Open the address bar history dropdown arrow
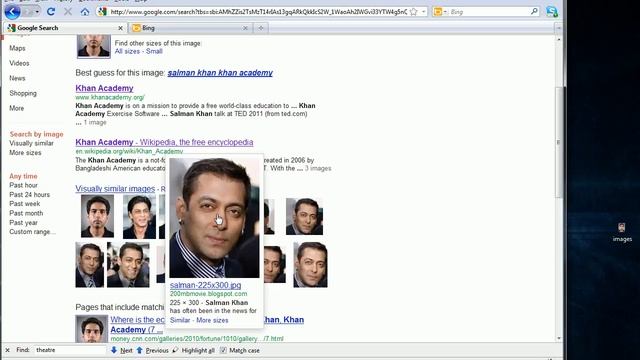Image resolution: width=640 pixels, height=360 pixels. [424, 12]
